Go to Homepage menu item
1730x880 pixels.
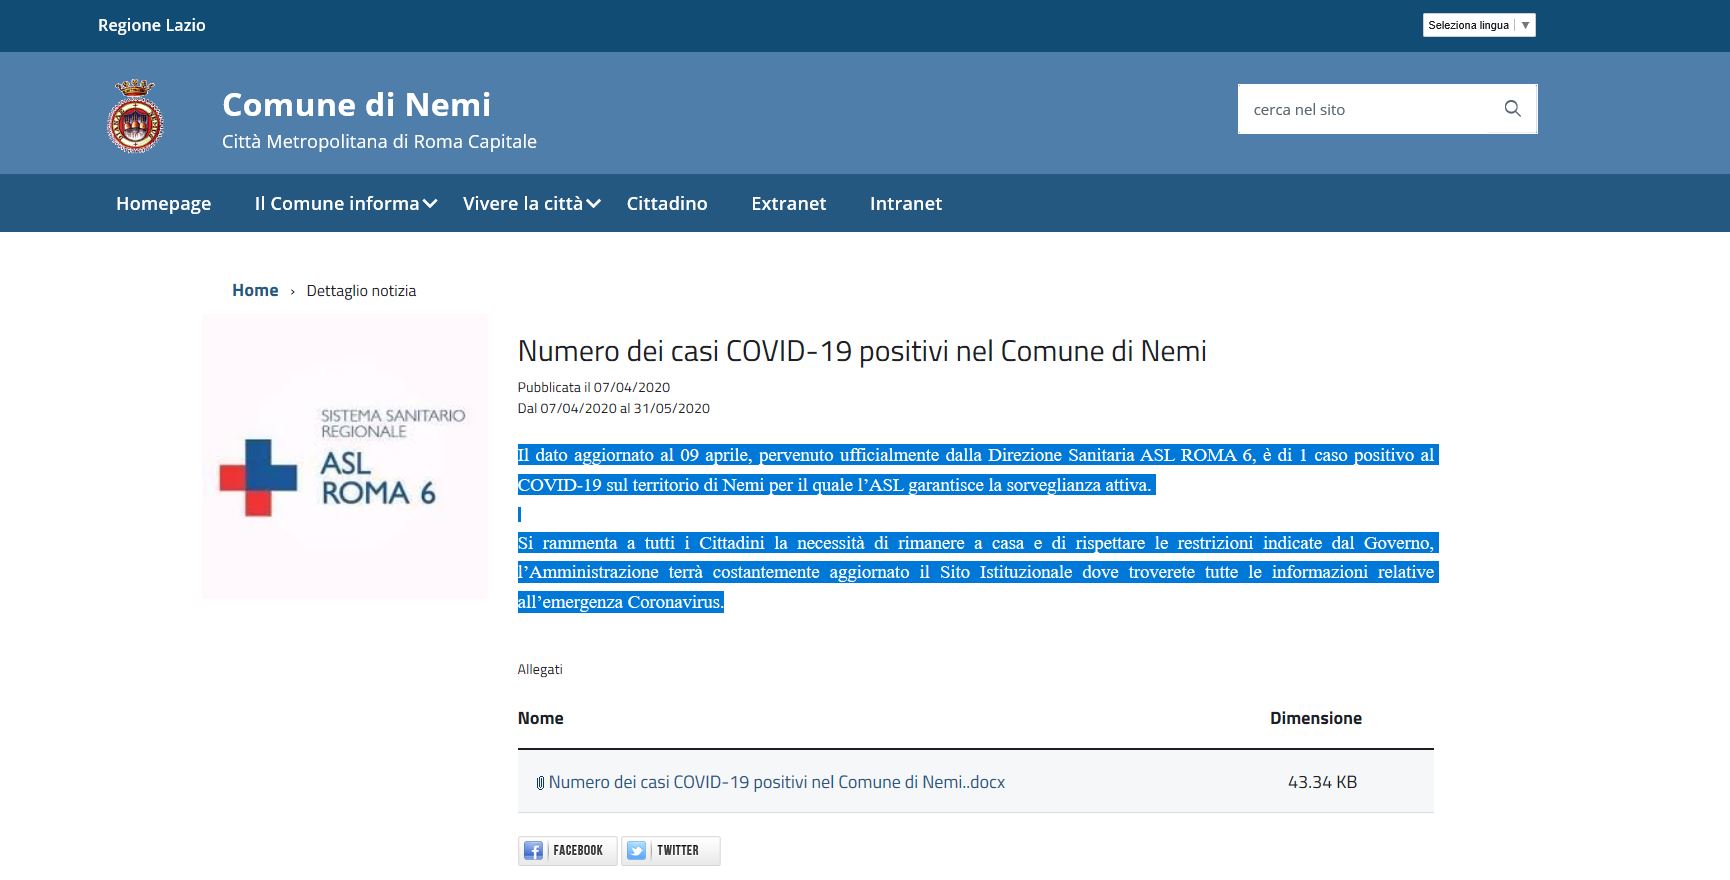pyautogui.click(x=163, y=203)
